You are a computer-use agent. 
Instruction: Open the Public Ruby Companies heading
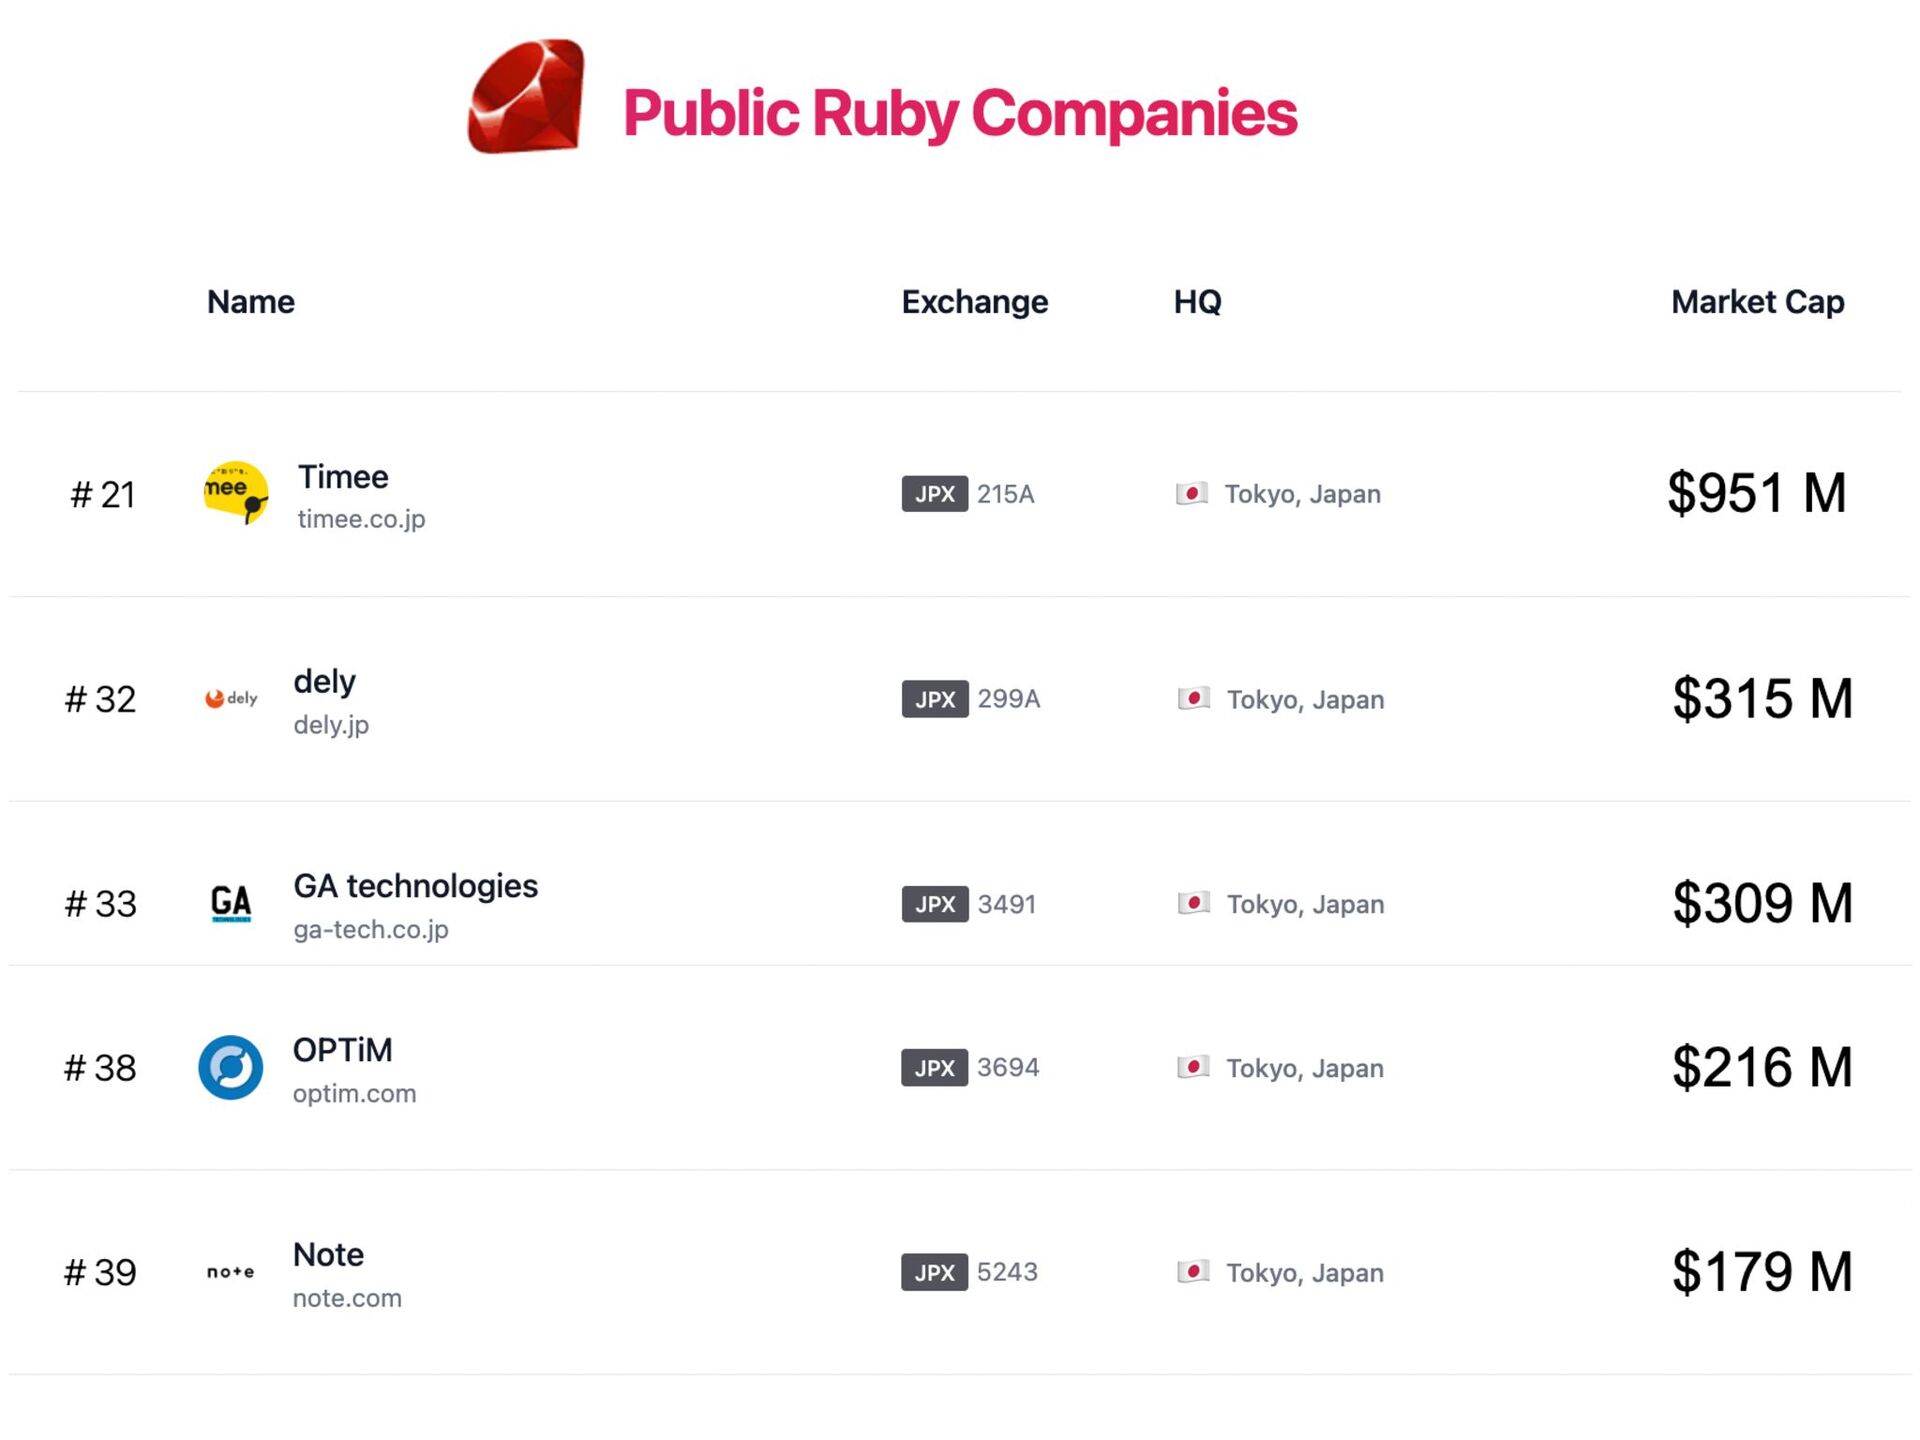click(x=959, y=112)
